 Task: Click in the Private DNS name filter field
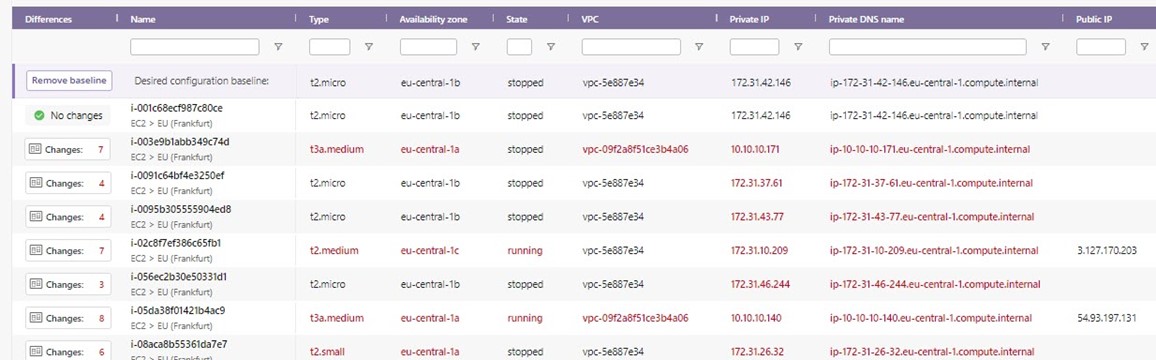[927, 46]
